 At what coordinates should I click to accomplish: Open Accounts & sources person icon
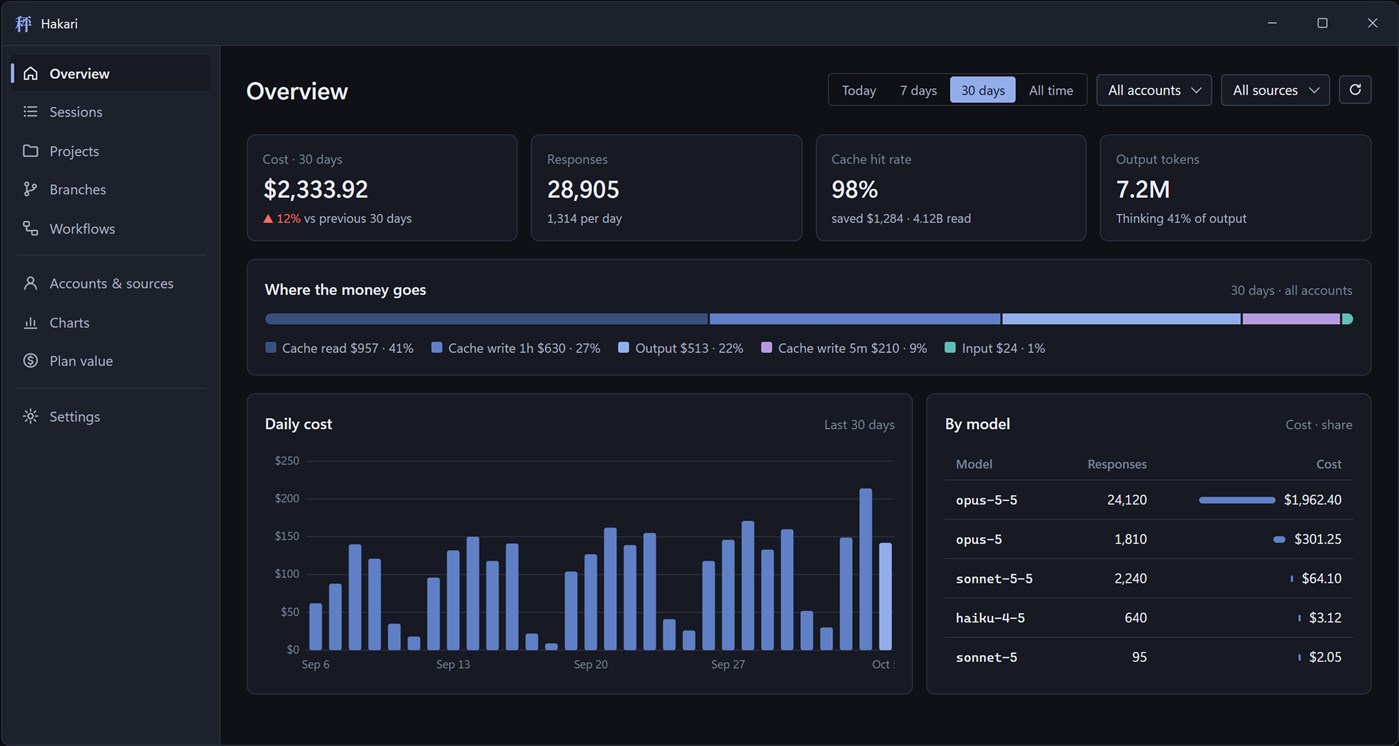coord(31,283)
